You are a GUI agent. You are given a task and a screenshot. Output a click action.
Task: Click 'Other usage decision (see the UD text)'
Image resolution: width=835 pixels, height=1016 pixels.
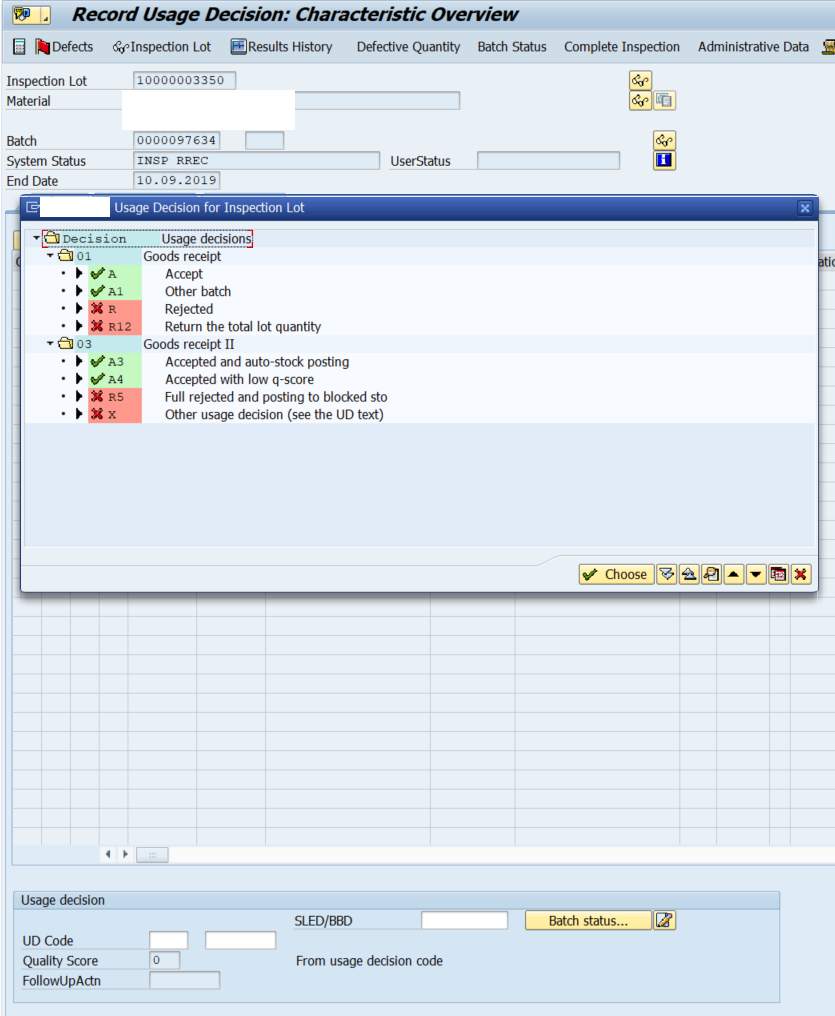tap(274, 414)
